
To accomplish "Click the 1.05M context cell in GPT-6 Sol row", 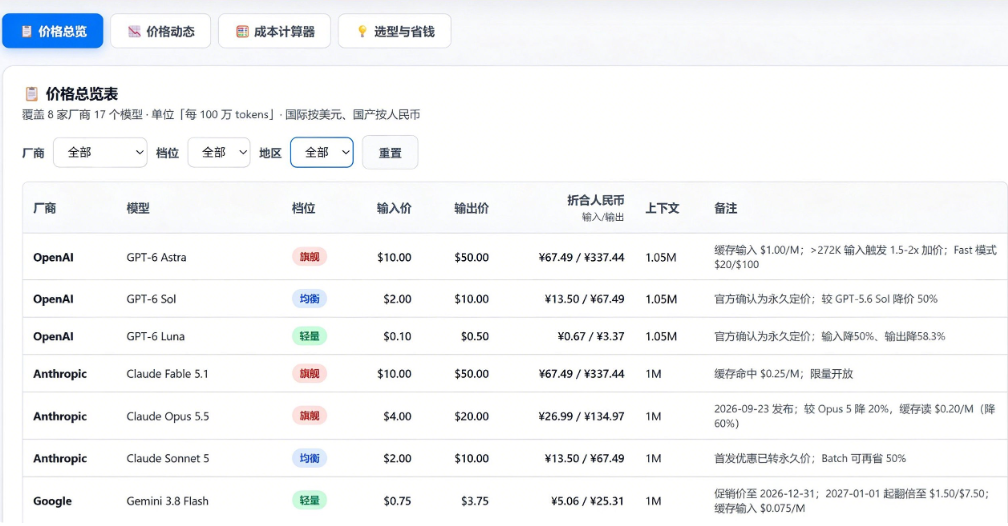I will point(661,299).
